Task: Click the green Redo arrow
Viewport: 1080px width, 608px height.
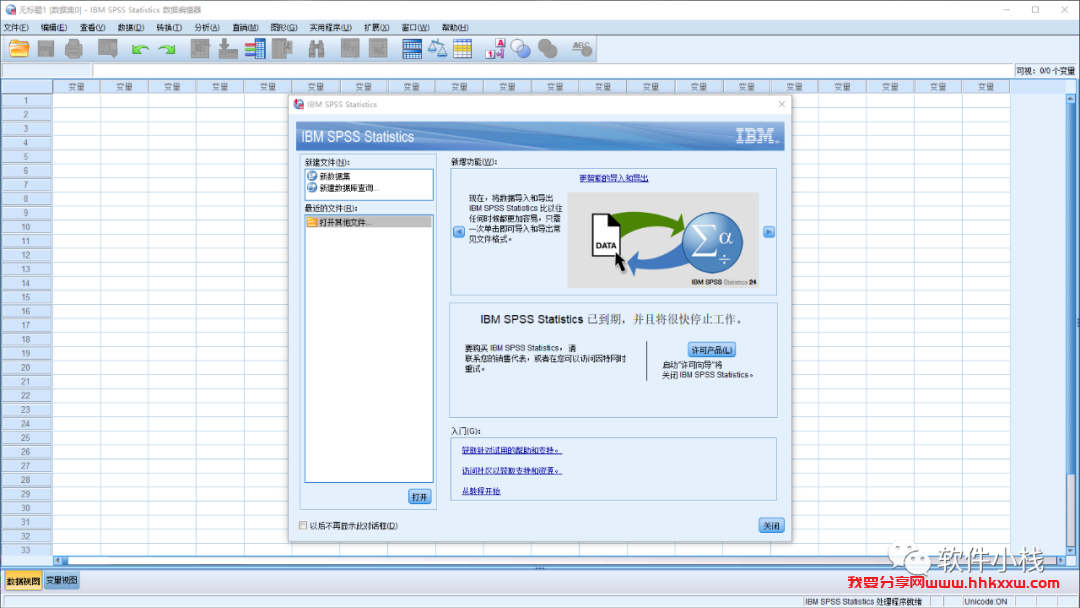Action: 167,49
